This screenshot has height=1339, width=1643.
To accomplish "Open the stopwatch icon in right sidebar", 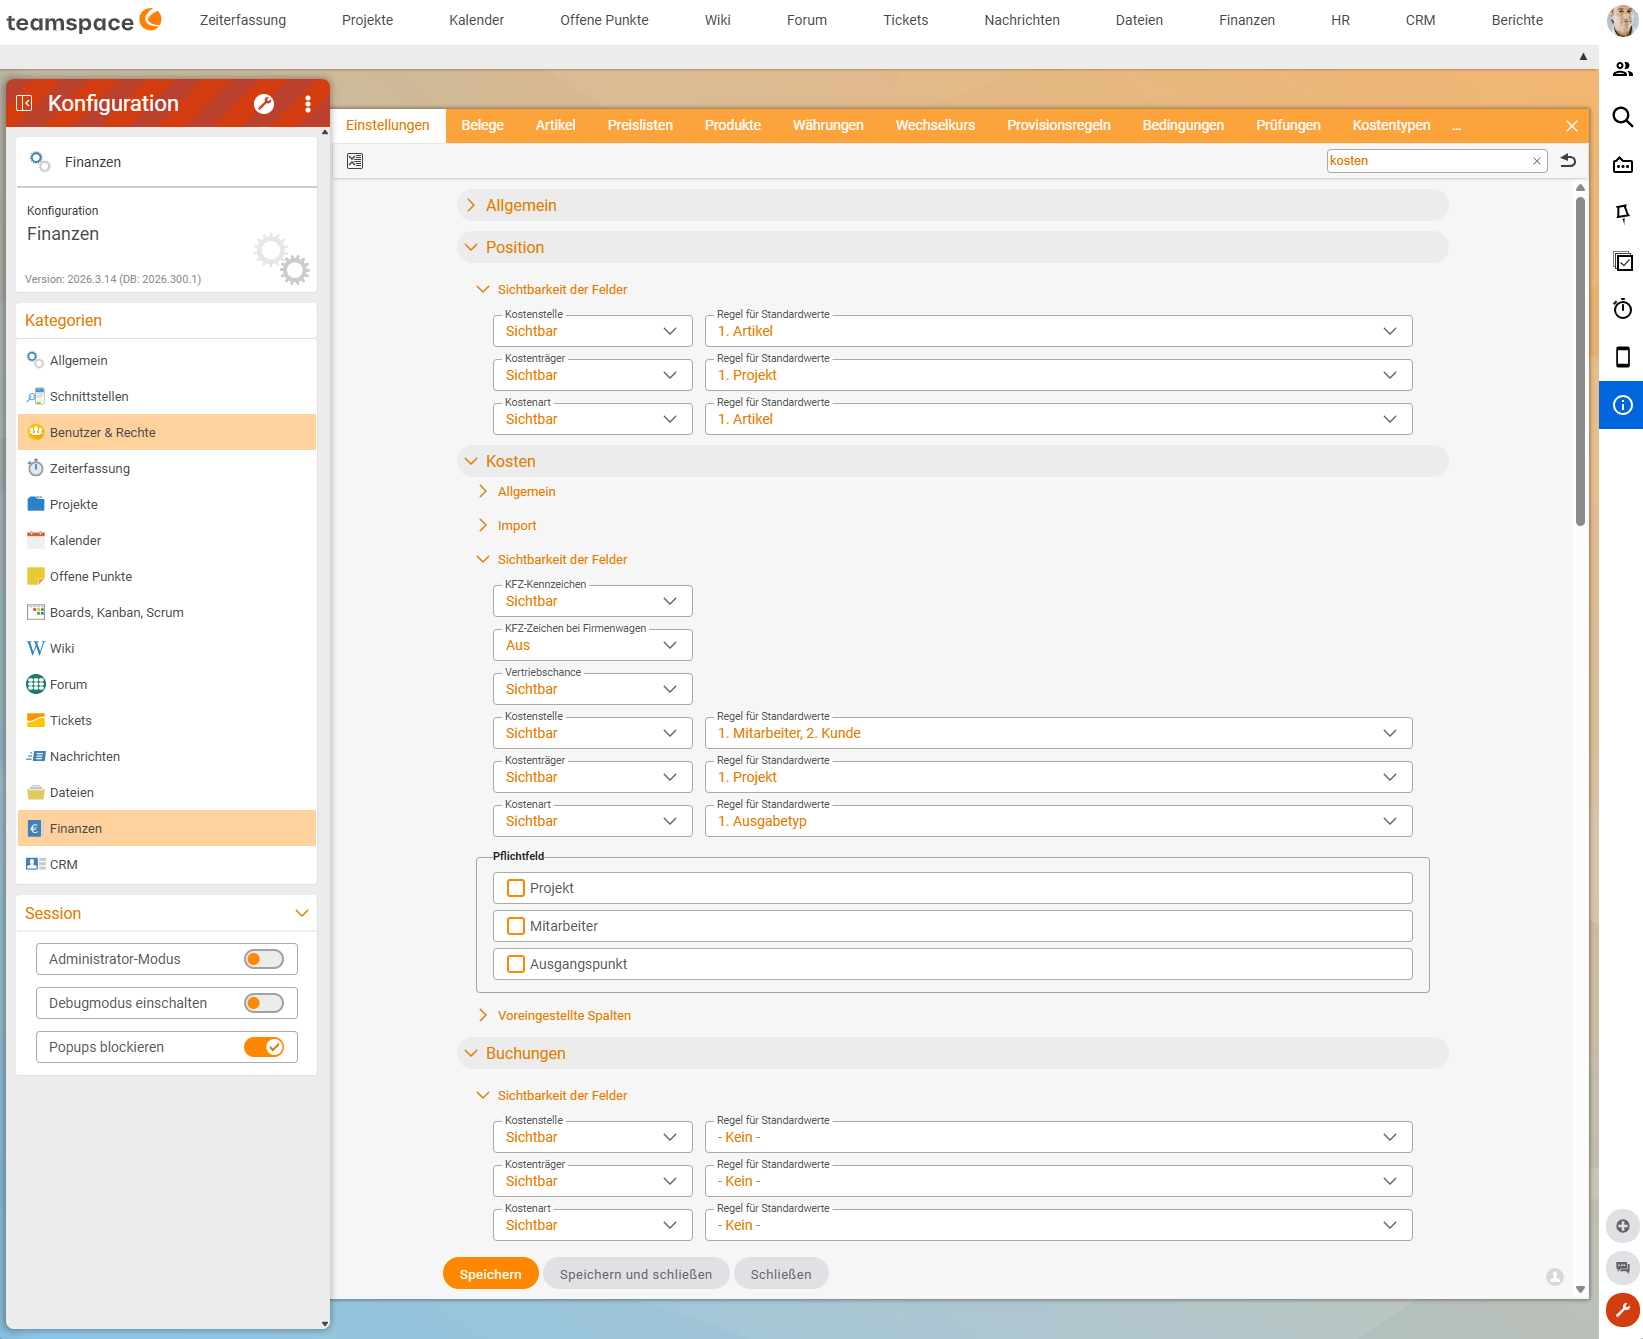I will 1623,309.
